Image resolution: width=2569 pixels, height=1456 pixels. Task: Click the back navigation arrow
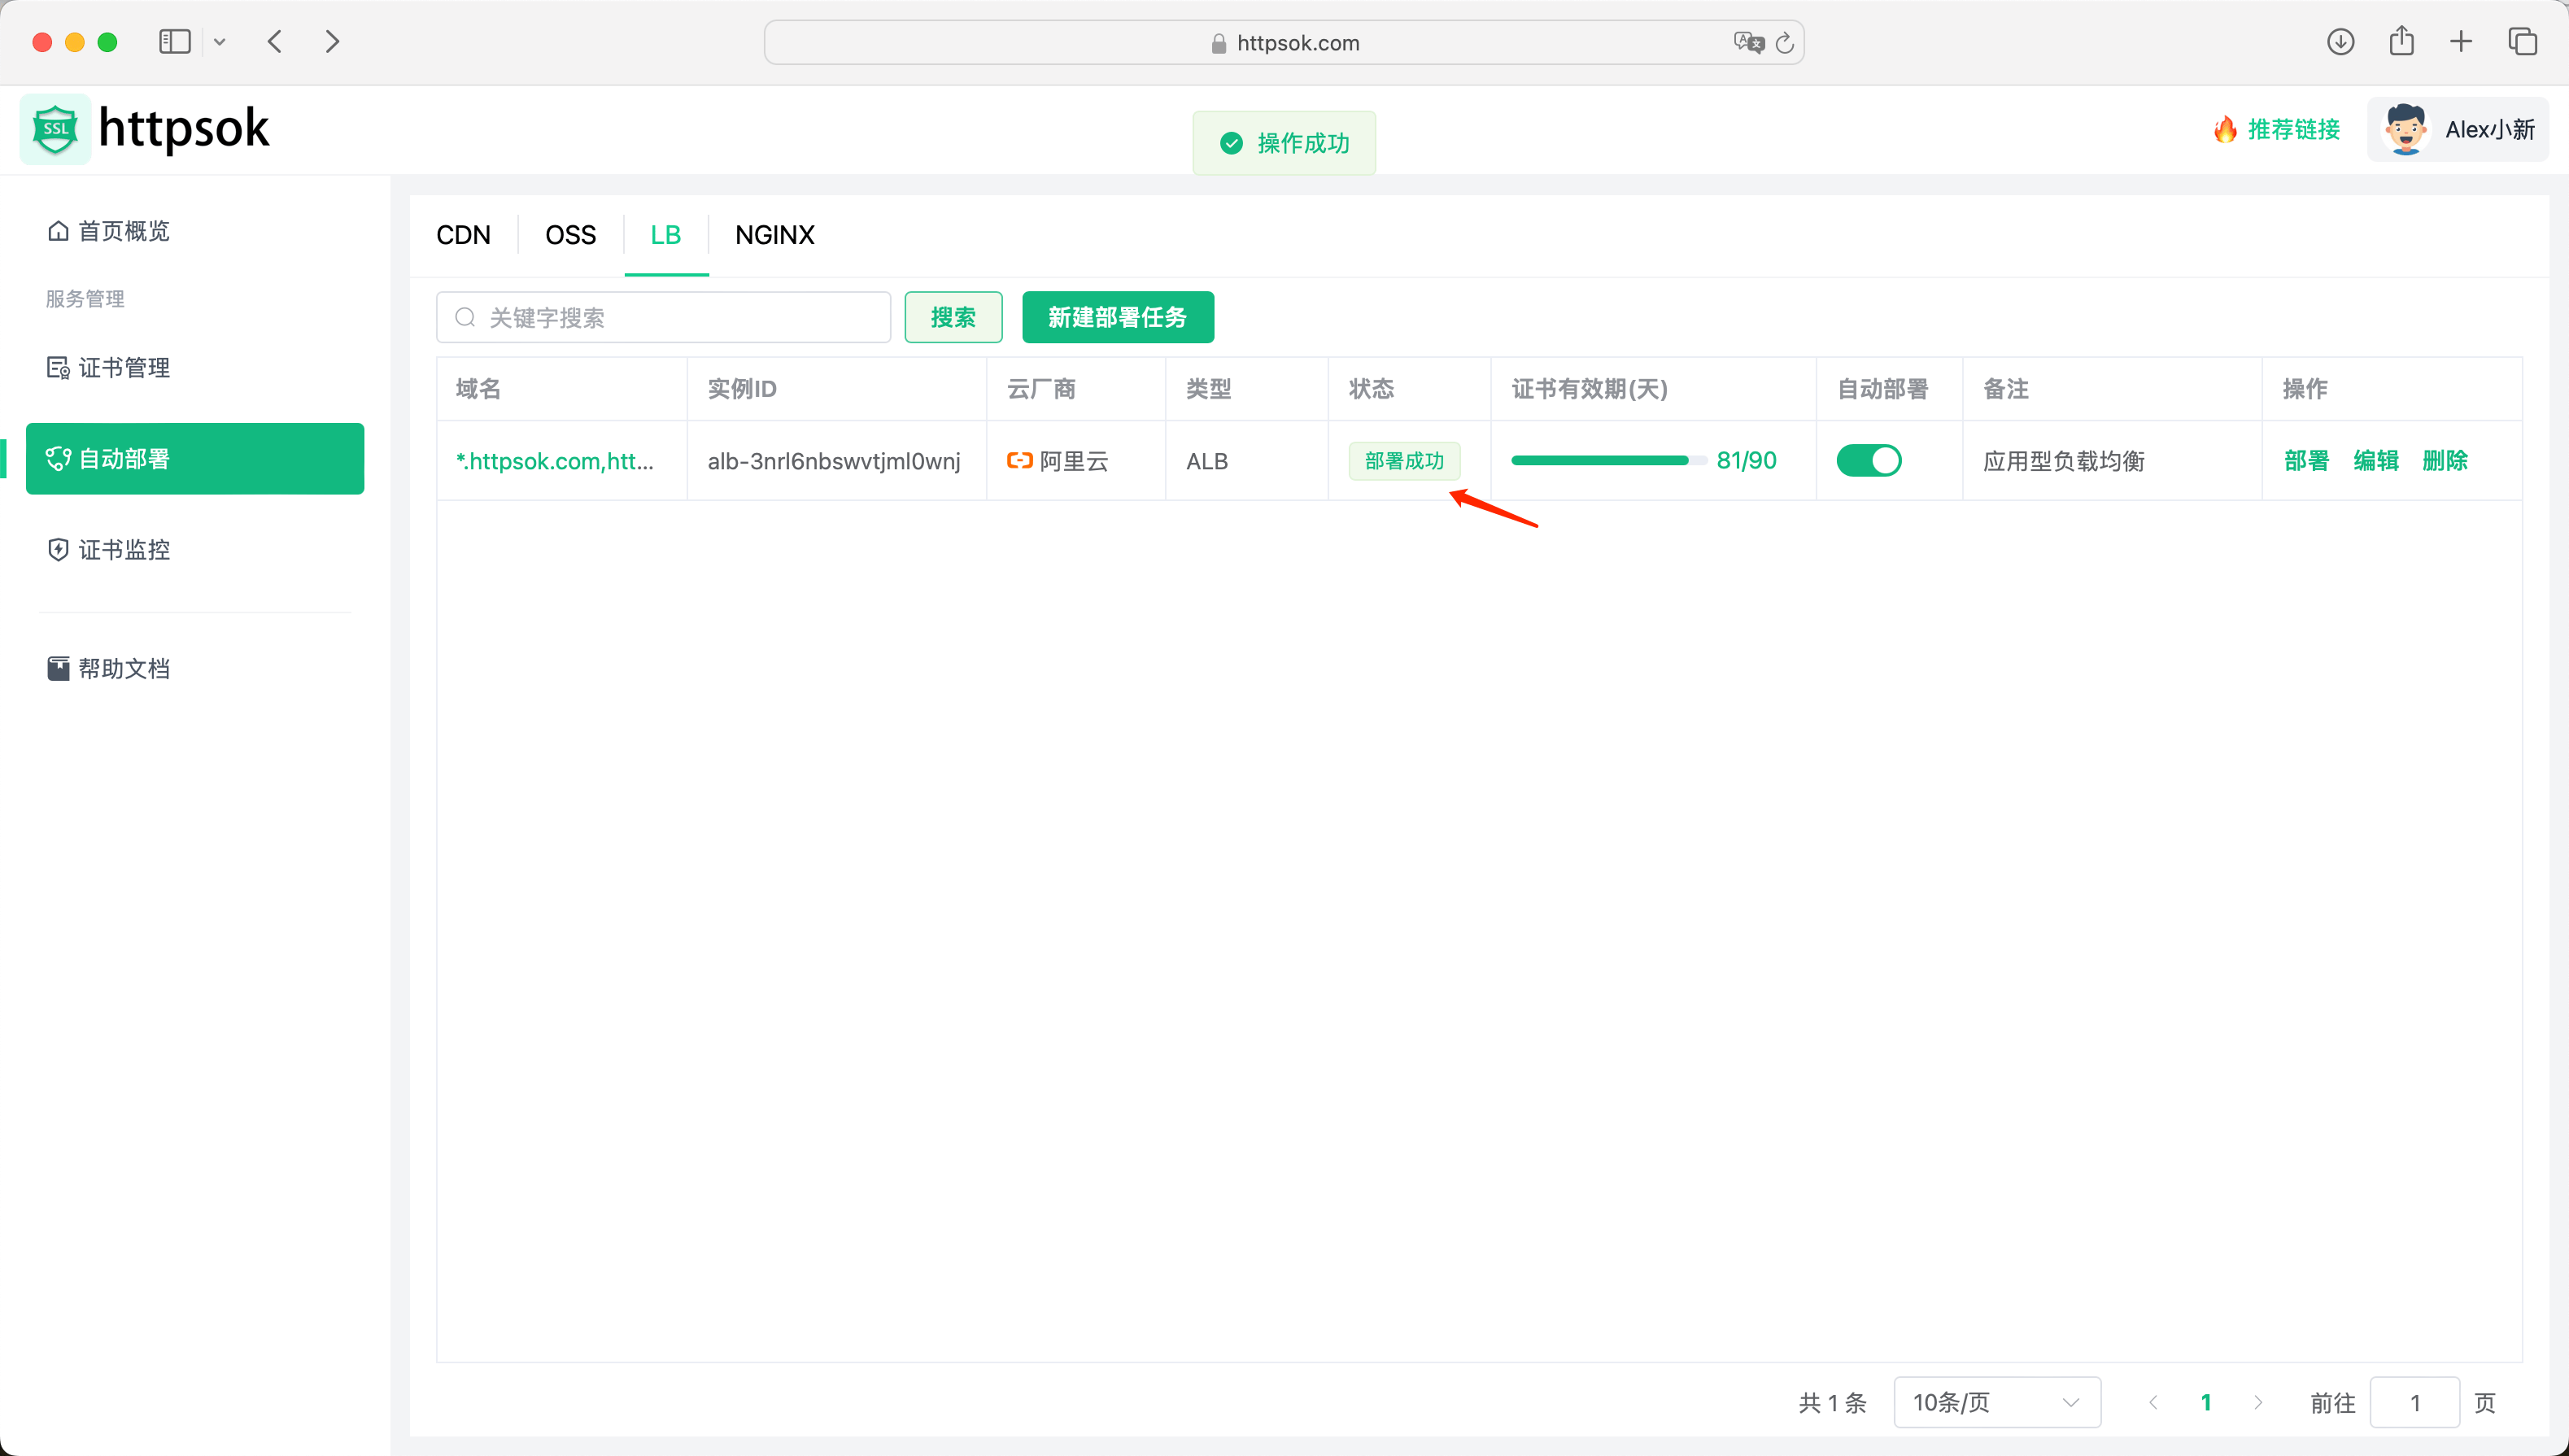[274, 41]
